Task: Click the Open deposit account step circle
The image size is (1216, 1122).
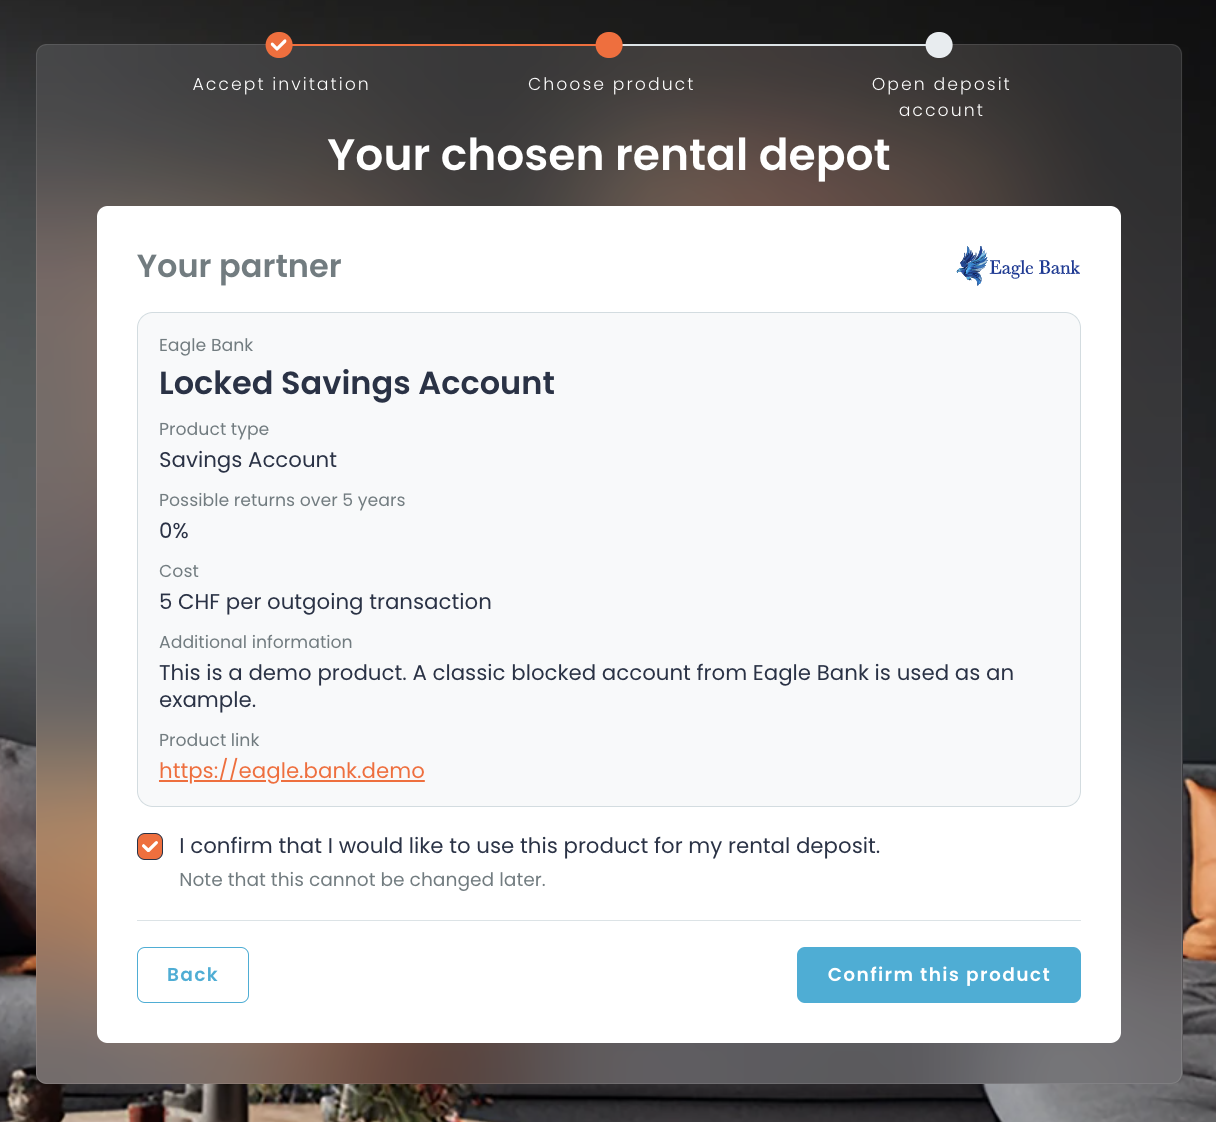Action: point(939,45)
